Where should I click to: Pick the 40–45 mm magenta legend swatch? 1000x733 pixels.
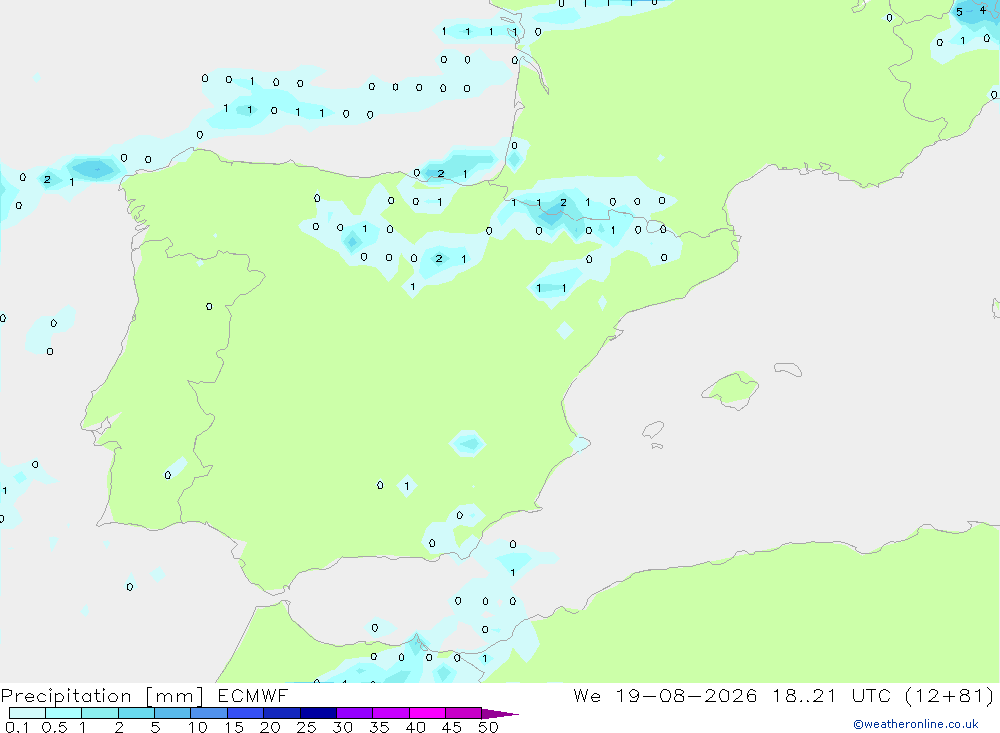(x=427, y=713)
